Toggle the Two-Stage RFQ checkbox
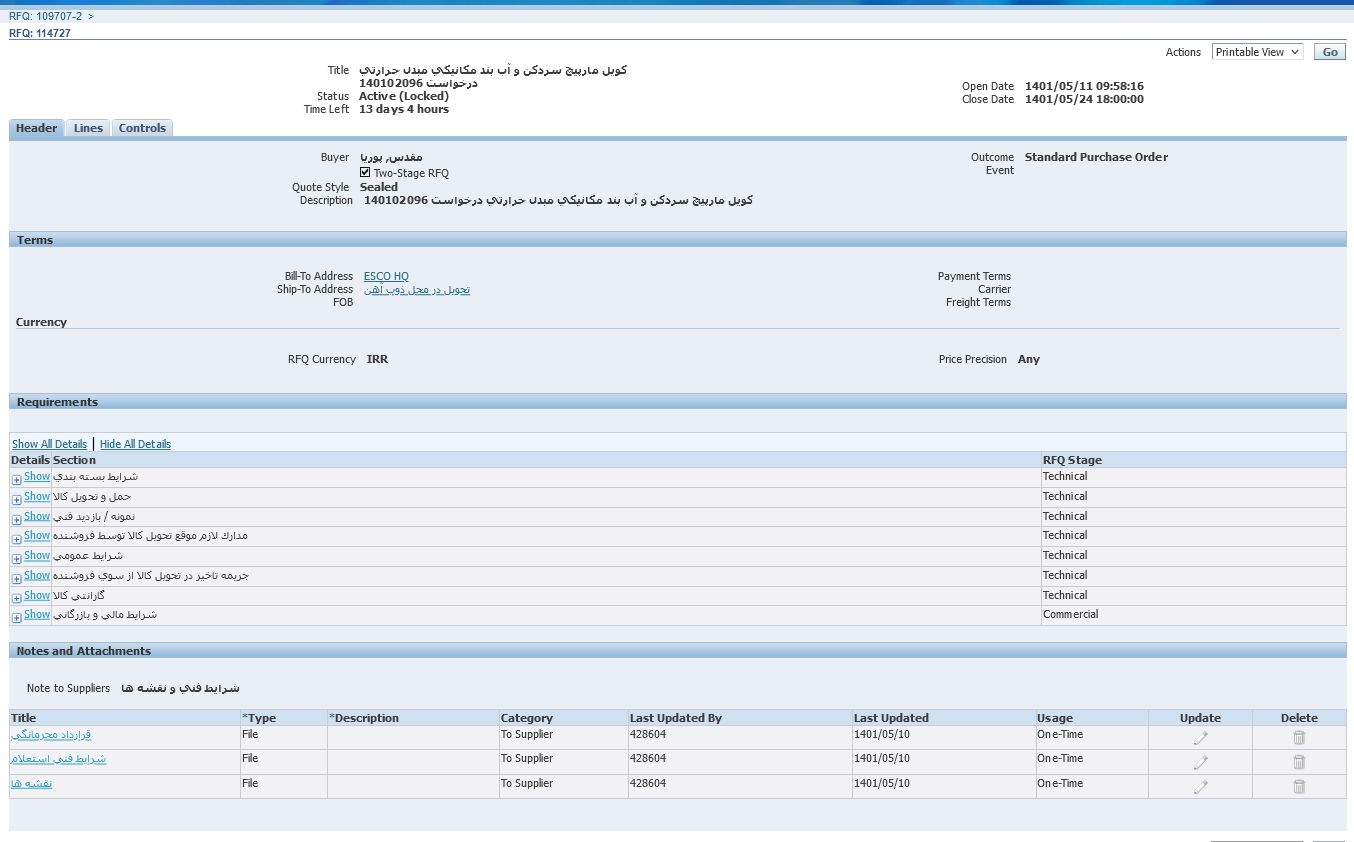Viewport: 1354px width, 842px height. [365, 173]
